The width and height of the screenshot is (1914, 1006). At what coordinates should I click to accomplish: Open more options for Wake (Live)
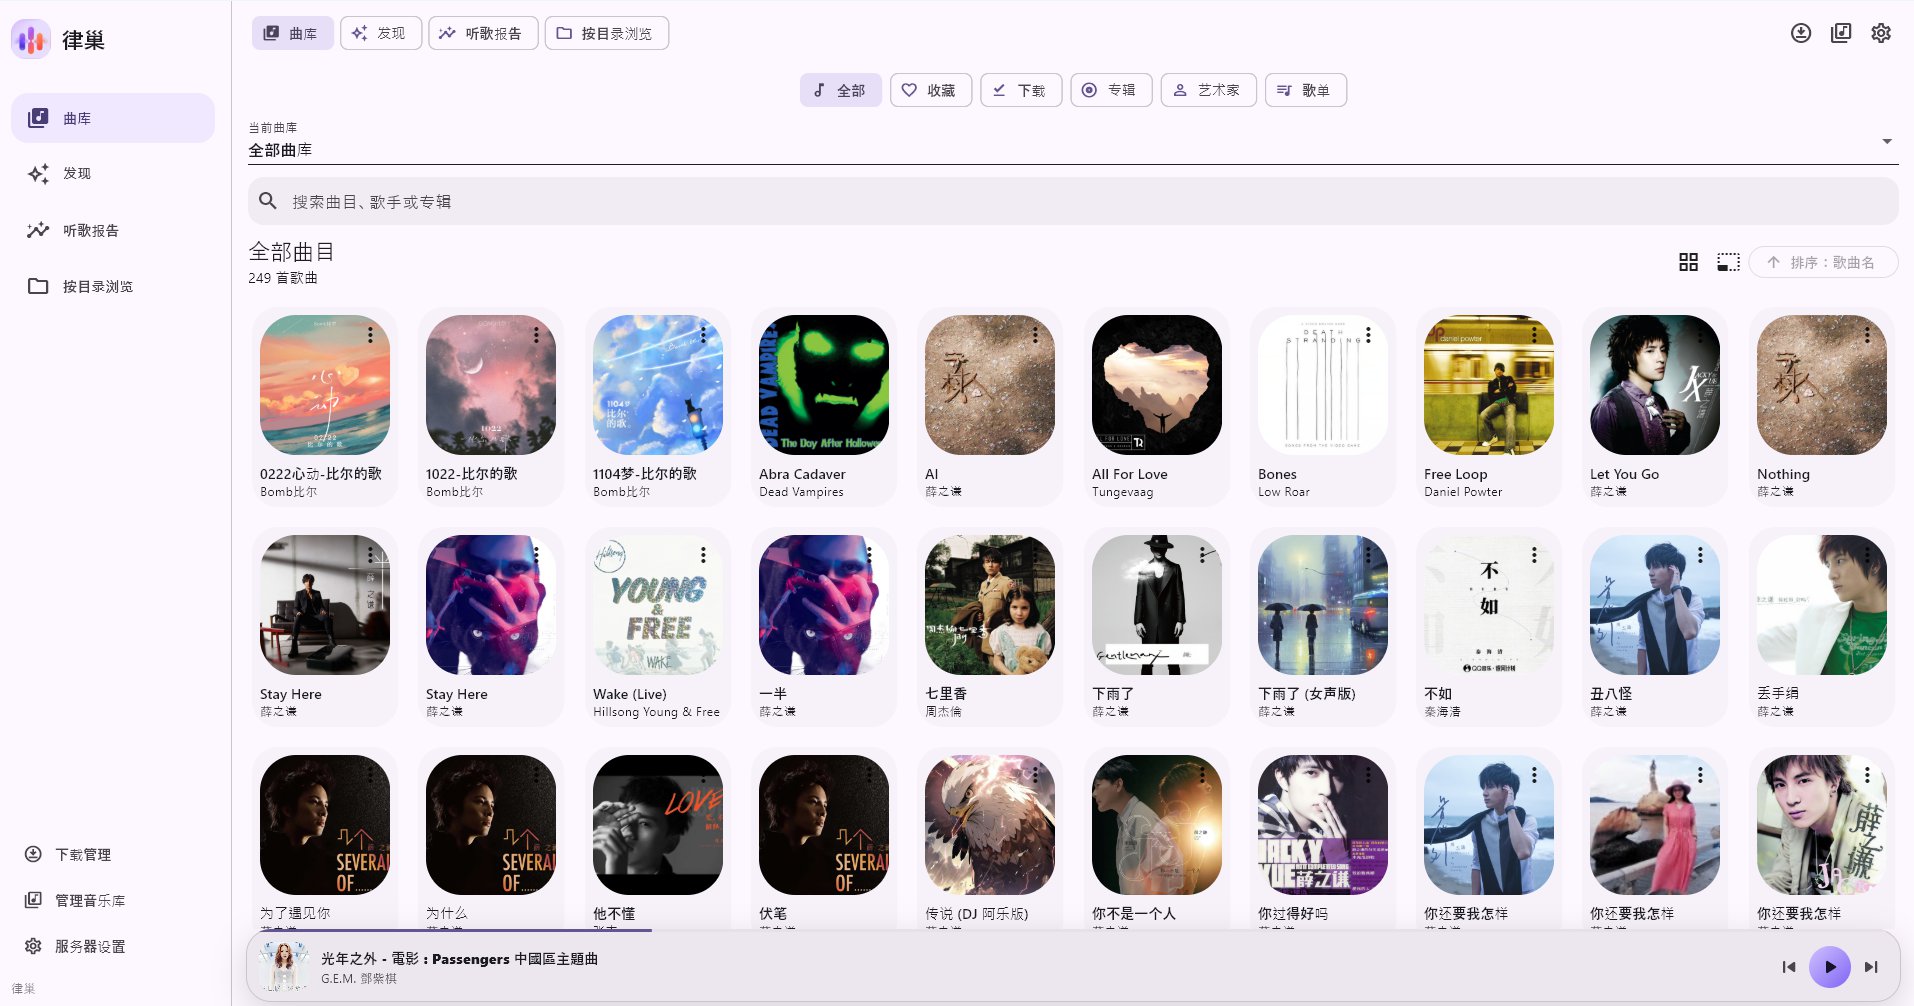coord(703,555)
